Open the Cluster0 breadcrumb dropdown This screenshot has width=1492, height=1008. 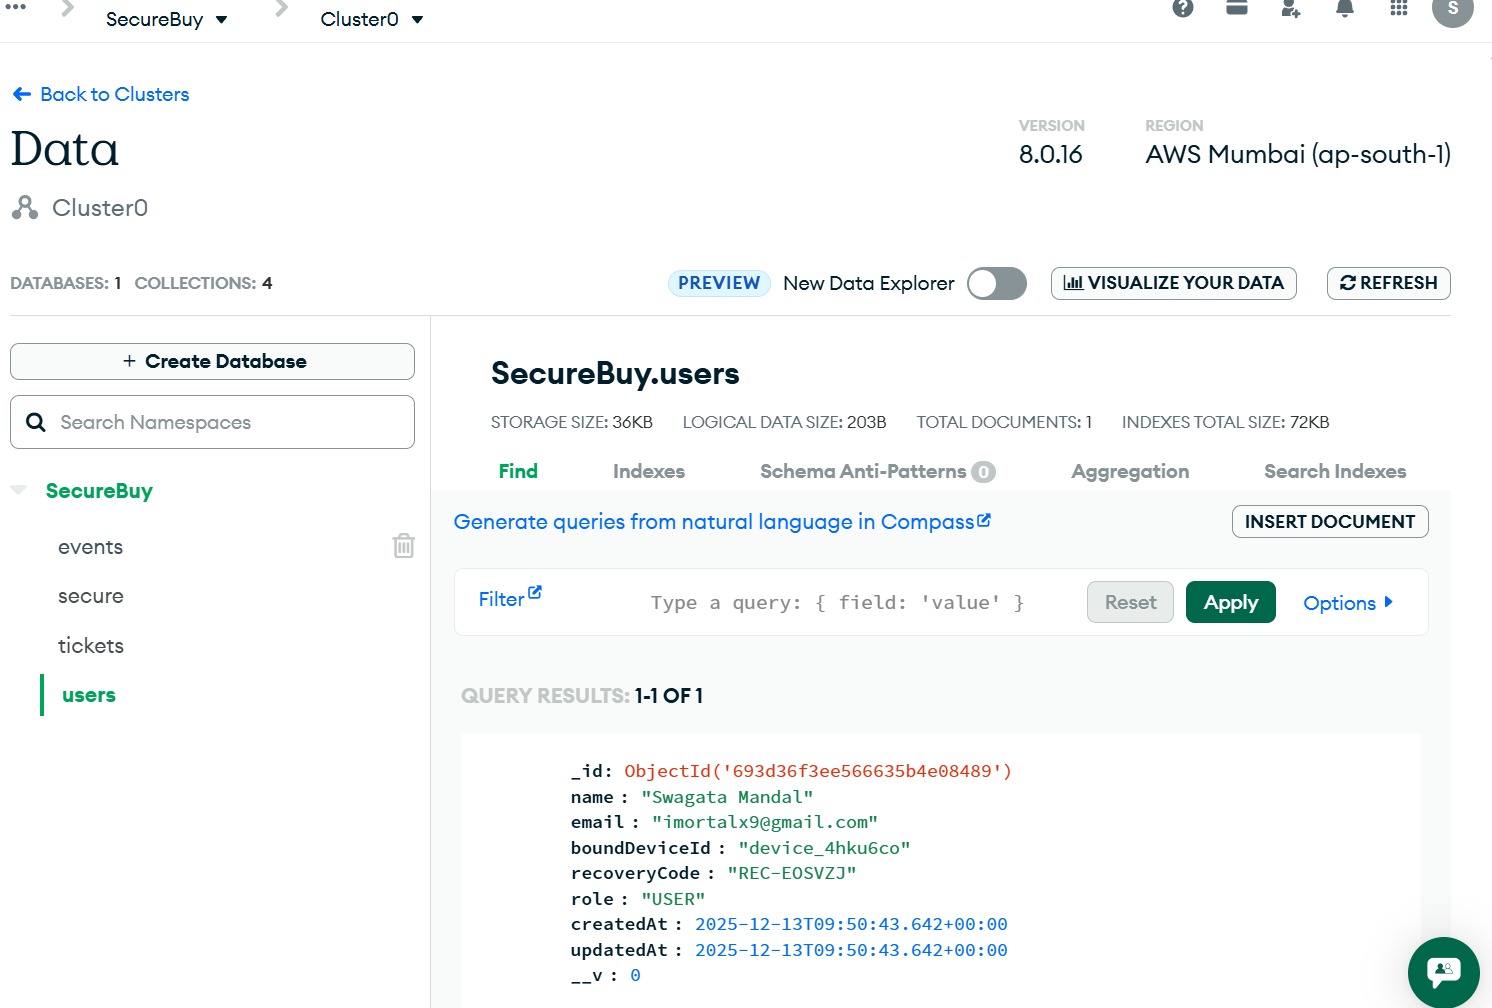click(372, 19)
